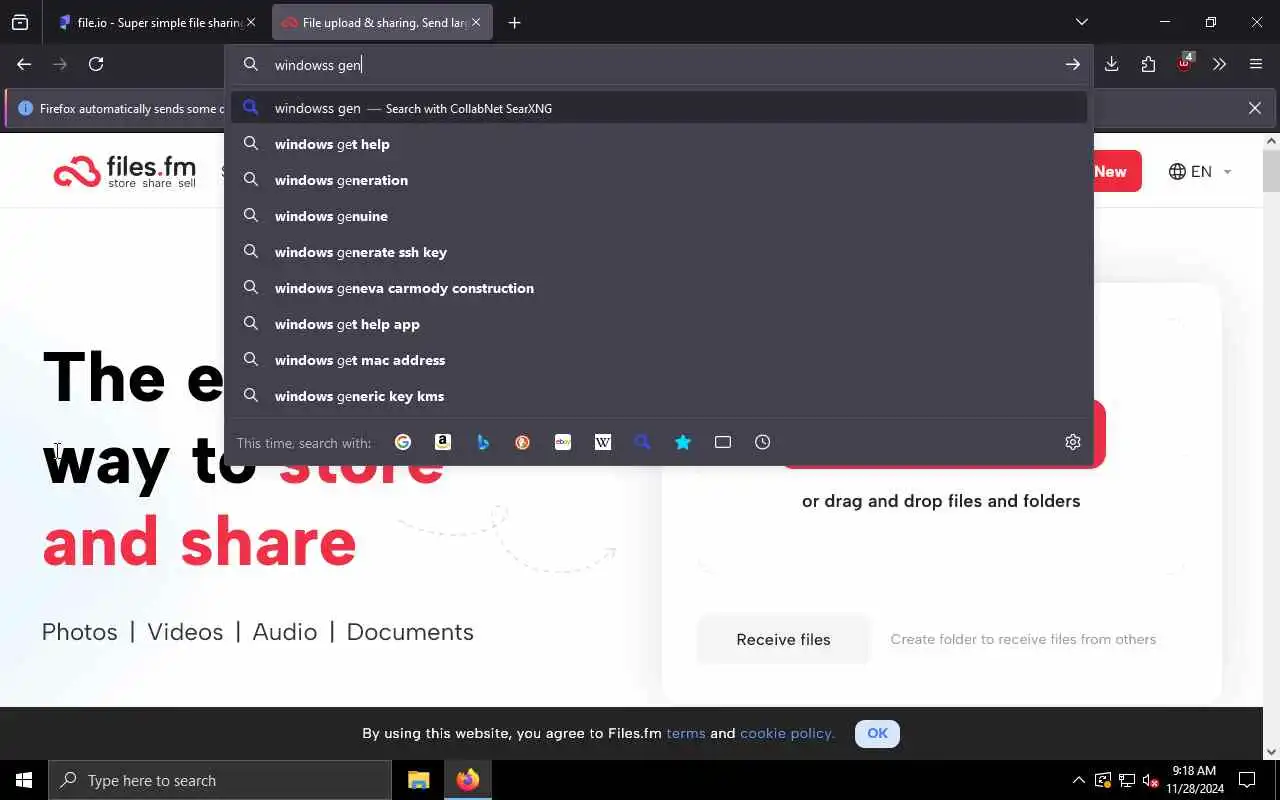The image size is (1280, 800).
Task: Search with Amazon one-off engine icon
Action: coord(443,442)
